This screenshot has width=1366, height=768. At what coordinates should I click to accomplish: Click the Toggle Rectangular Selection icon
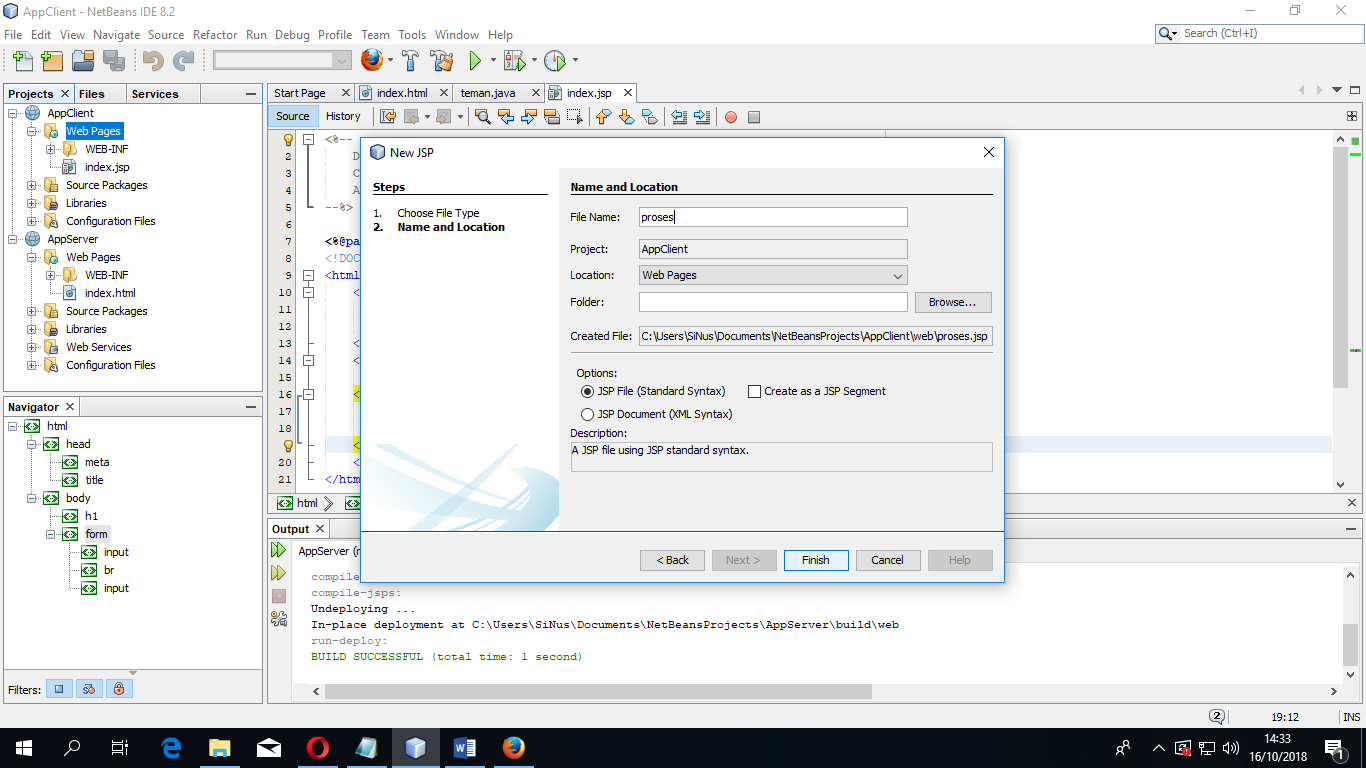tap(575, 116)
